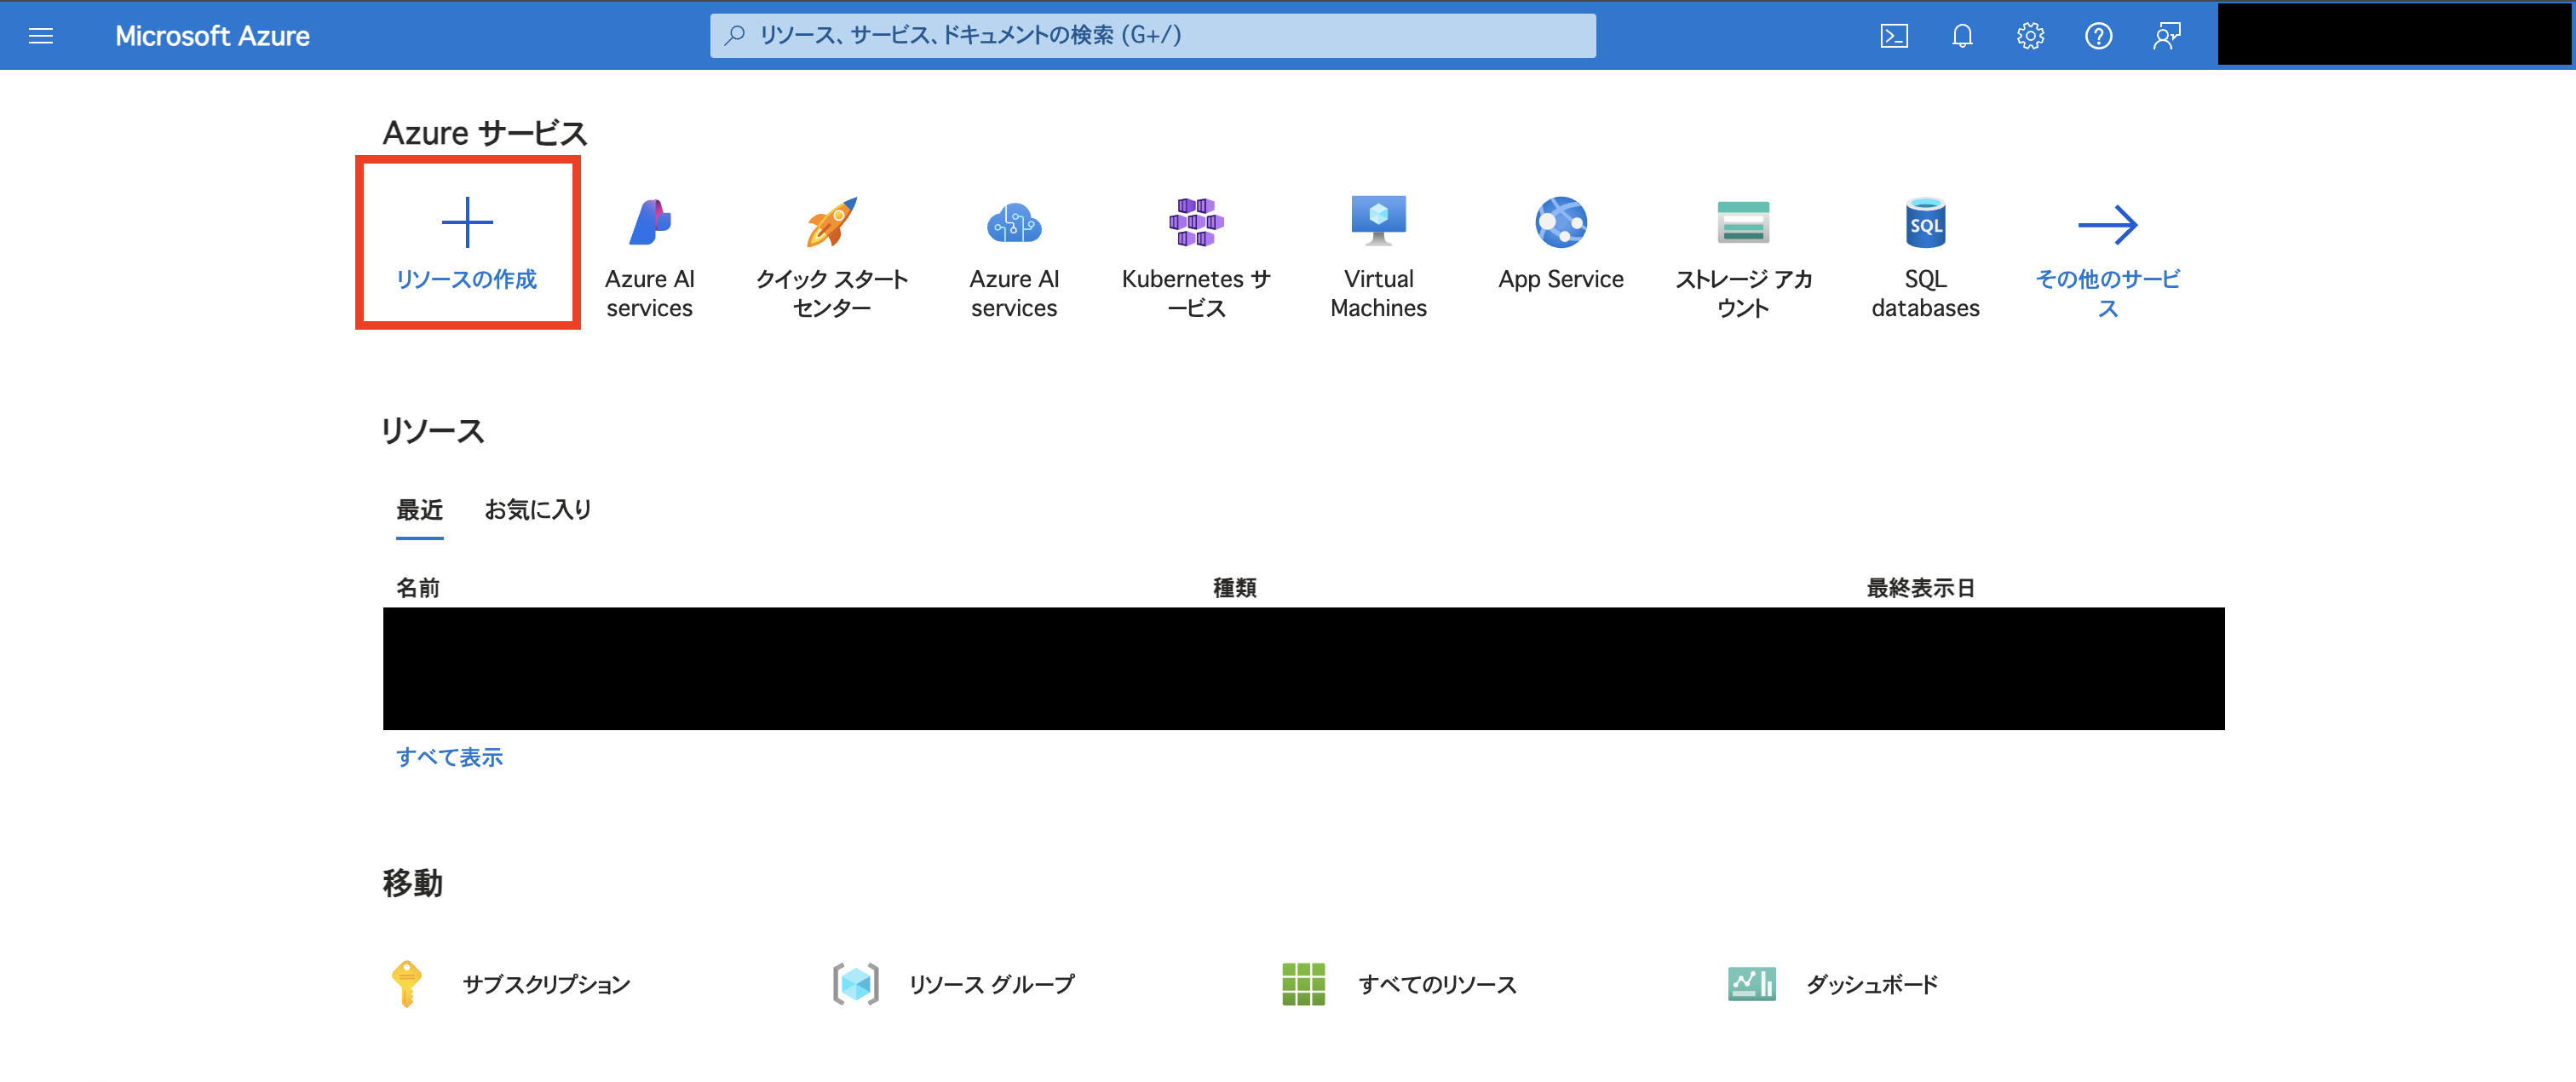Screen dimensions: 2576x1082
Task: Open the portal settings gear
Action: (x=2030, y=36)
